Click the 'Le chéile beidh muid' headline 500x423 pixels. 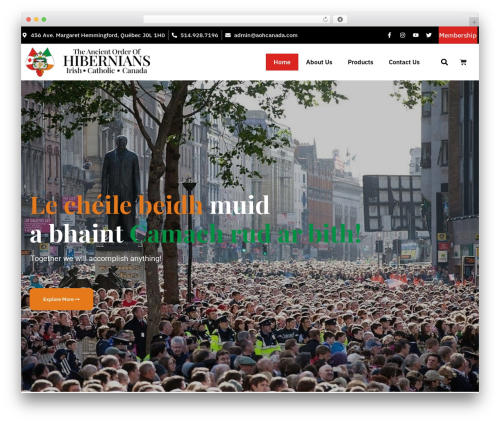point(150,205)
